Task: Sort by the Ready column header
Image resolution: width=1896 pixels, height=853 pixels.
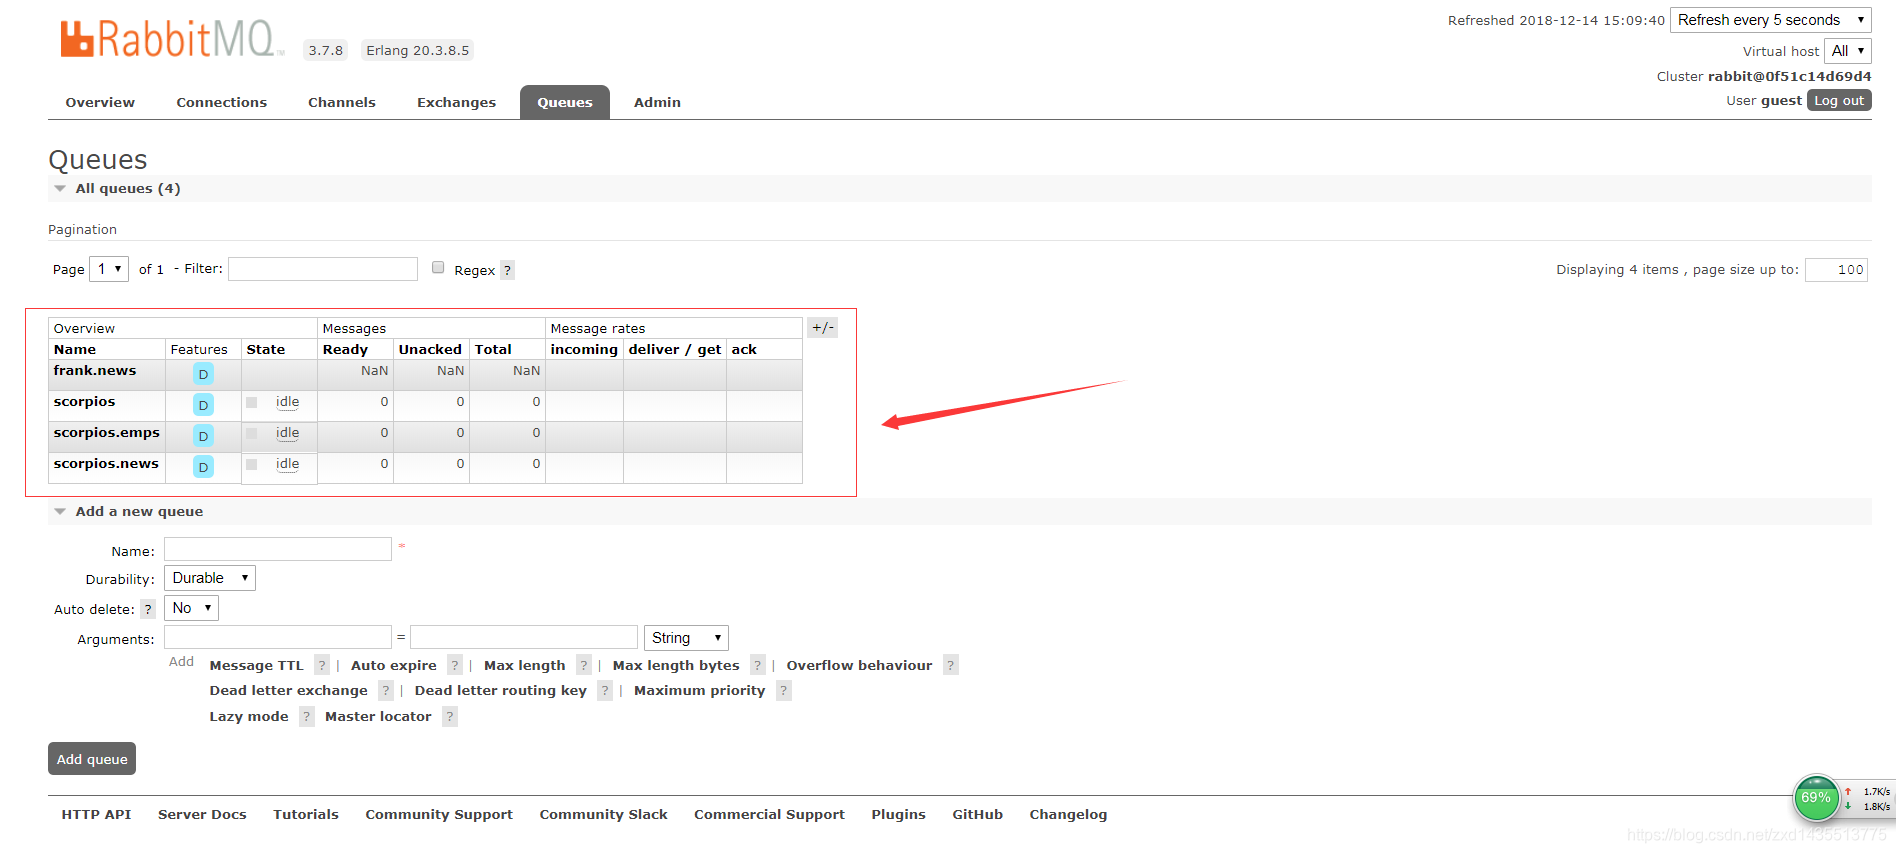Action: (x=345, y=349)
